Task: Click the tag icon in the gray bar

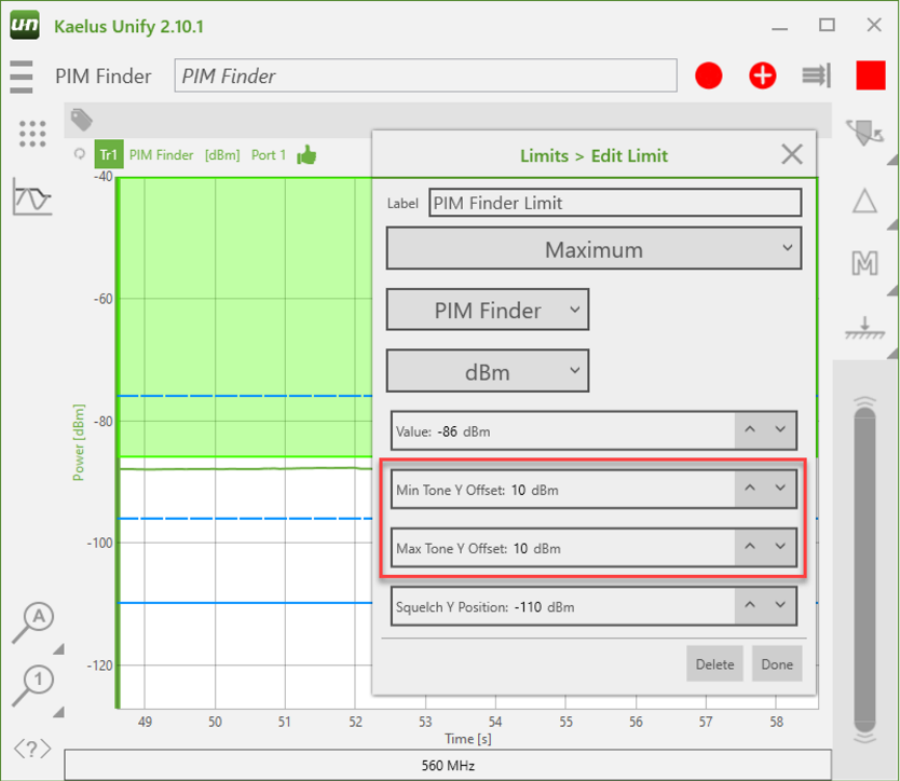Action: pos(81,120)
